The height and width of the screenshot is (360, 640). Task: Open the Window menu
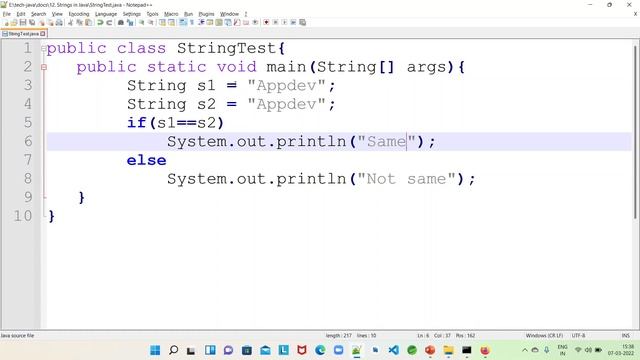(x=229, y=14)
